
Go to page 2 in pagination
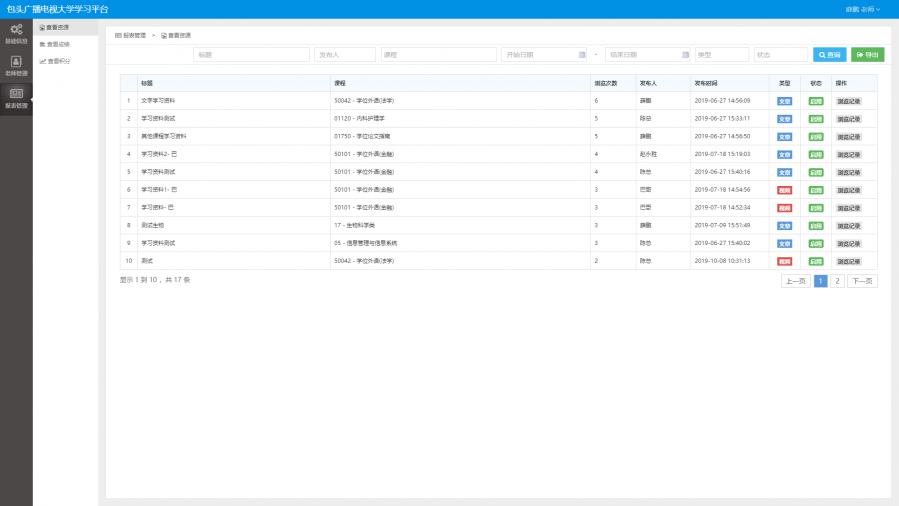838,281
